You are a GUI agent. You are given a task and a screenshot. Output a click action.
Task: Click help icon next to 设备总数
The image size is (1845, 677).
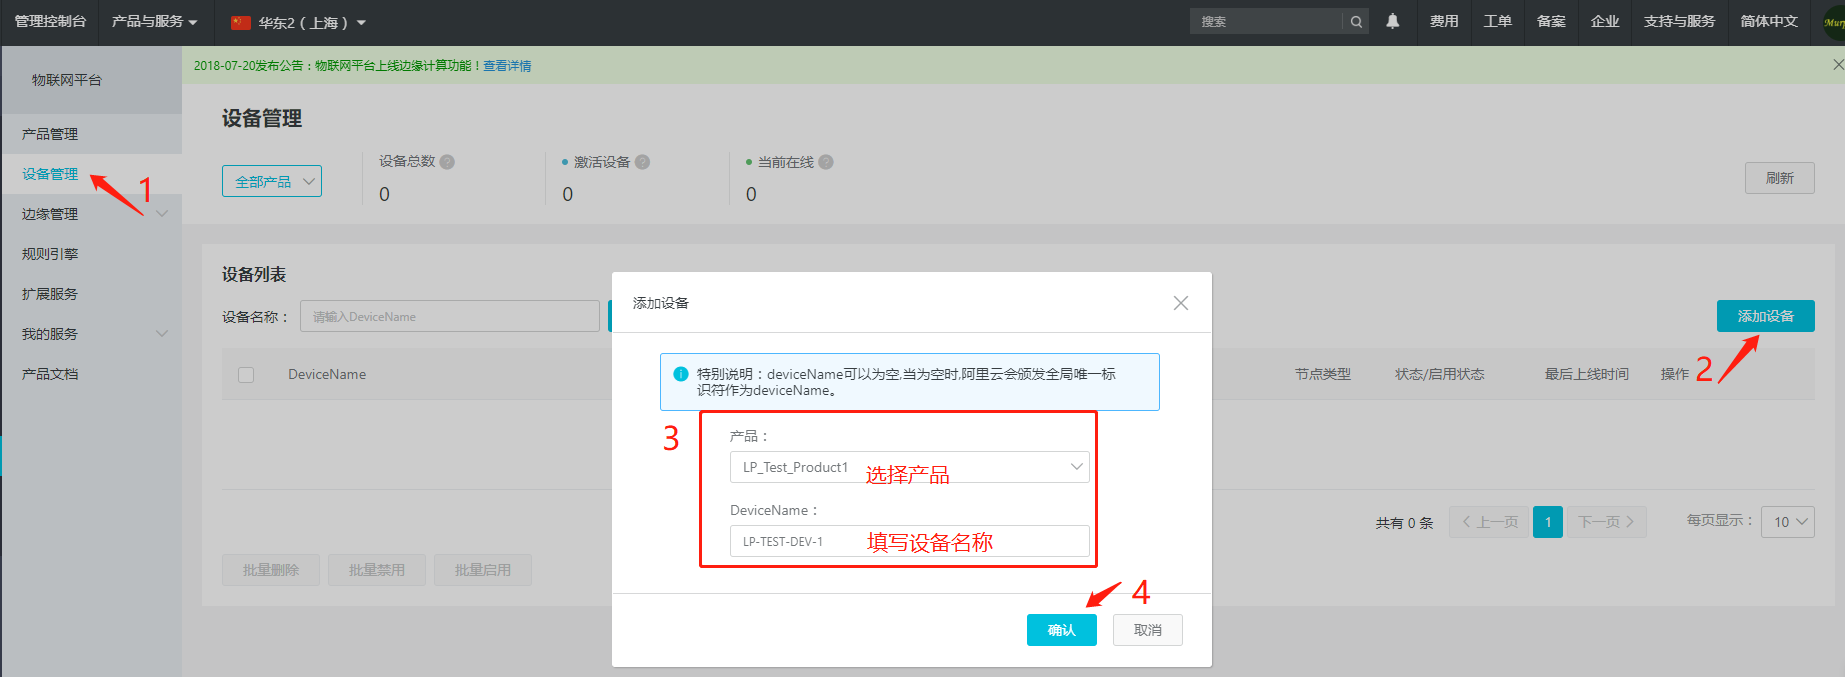point(447,162)
